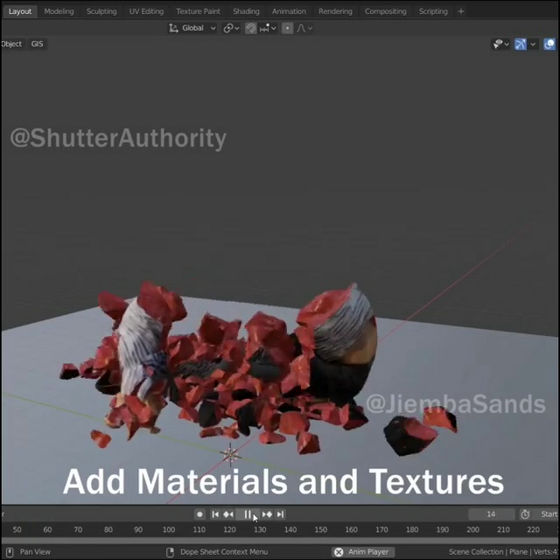Viewport: 560px width, 560px height.
Task: Click Dope Sheet Context Menu status hint
Action: tap(224, 552)
